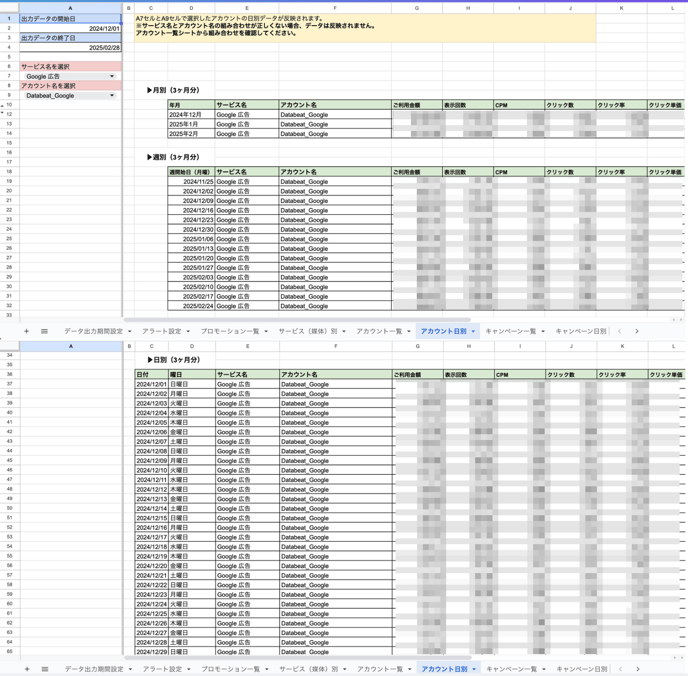Image resolution: width=688 pixels, height=676 pixels.
Task: Select the start date cell 2024/12/01 in column A
Action: tap(70, 29)
